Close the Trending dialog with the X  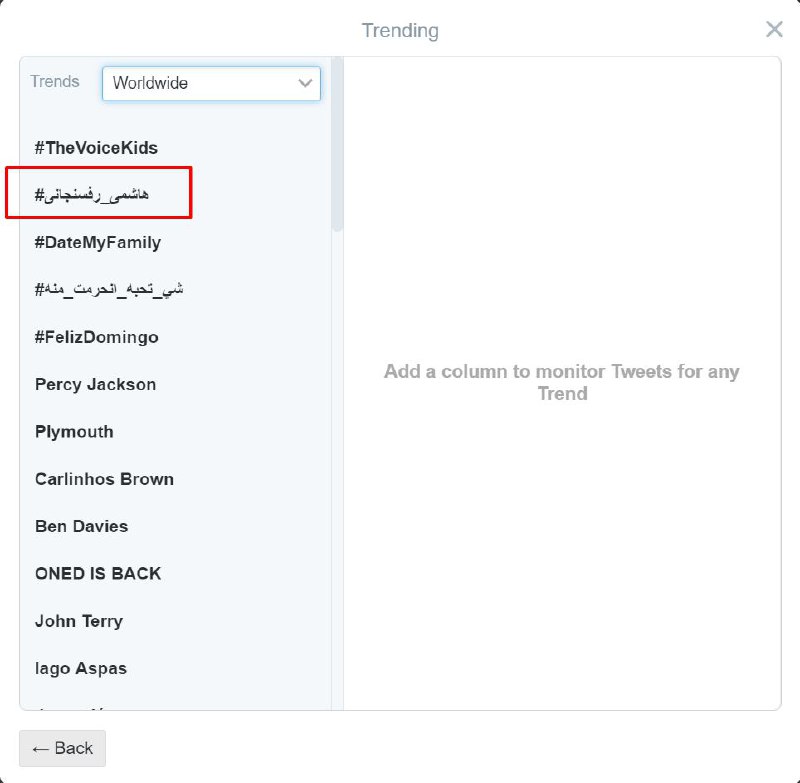[774, 29]
